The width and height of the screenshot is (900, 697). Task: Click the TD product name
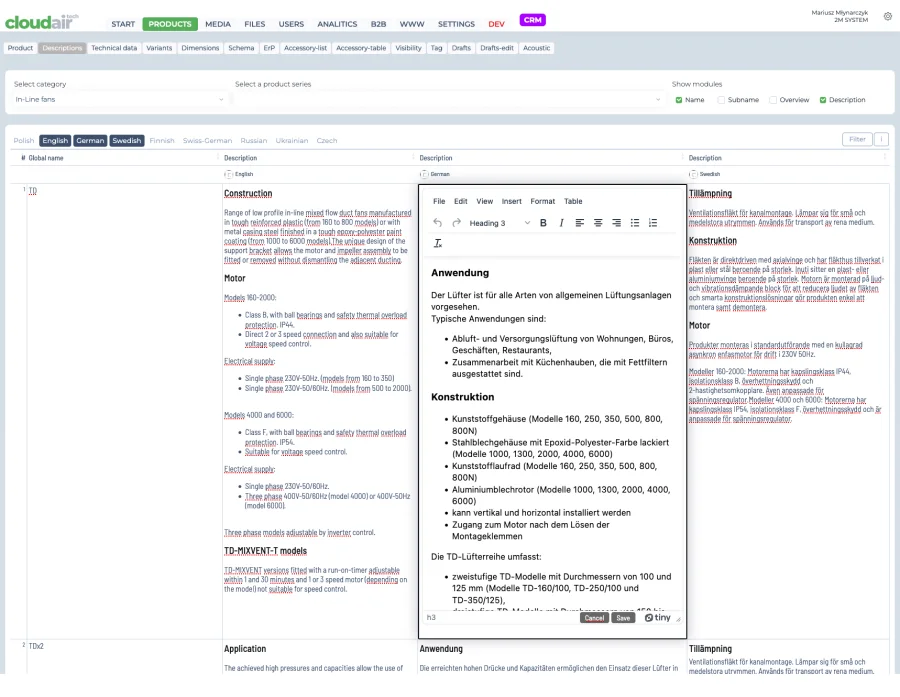click(33, 191)
